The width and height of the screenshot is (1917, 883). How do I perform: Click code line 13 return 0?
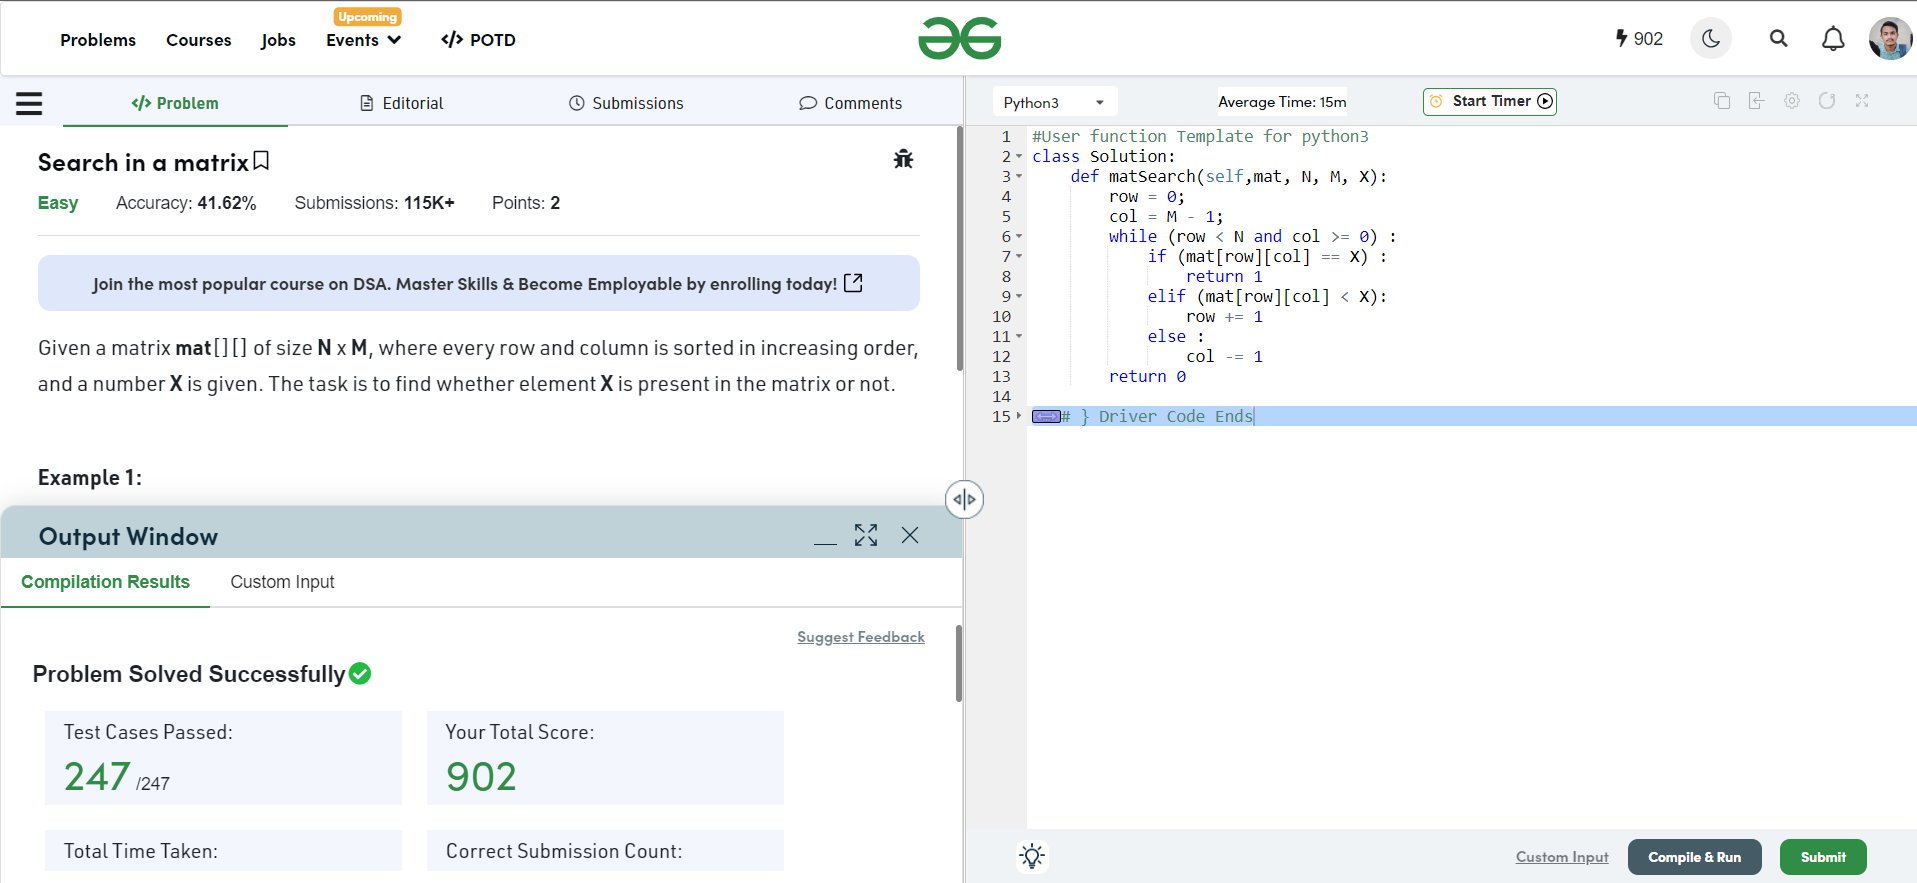pyautogui.click(x=1147, y=376)
